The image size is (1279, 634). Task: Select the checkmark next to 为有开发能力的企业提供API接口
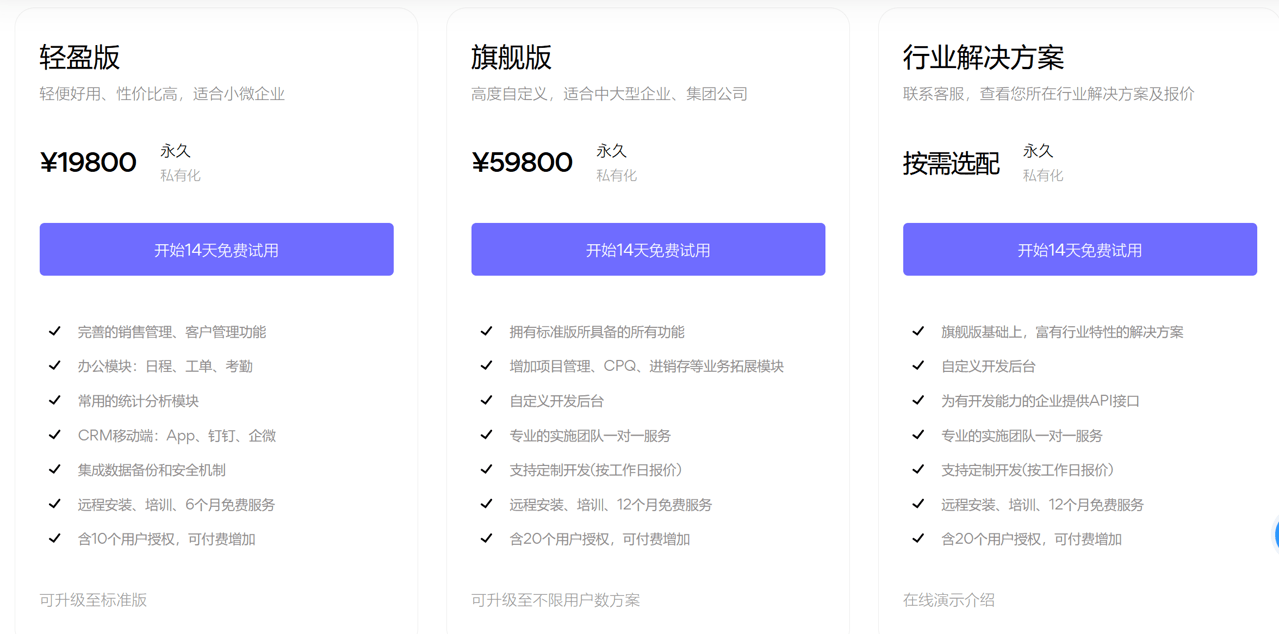coord(917,401)
